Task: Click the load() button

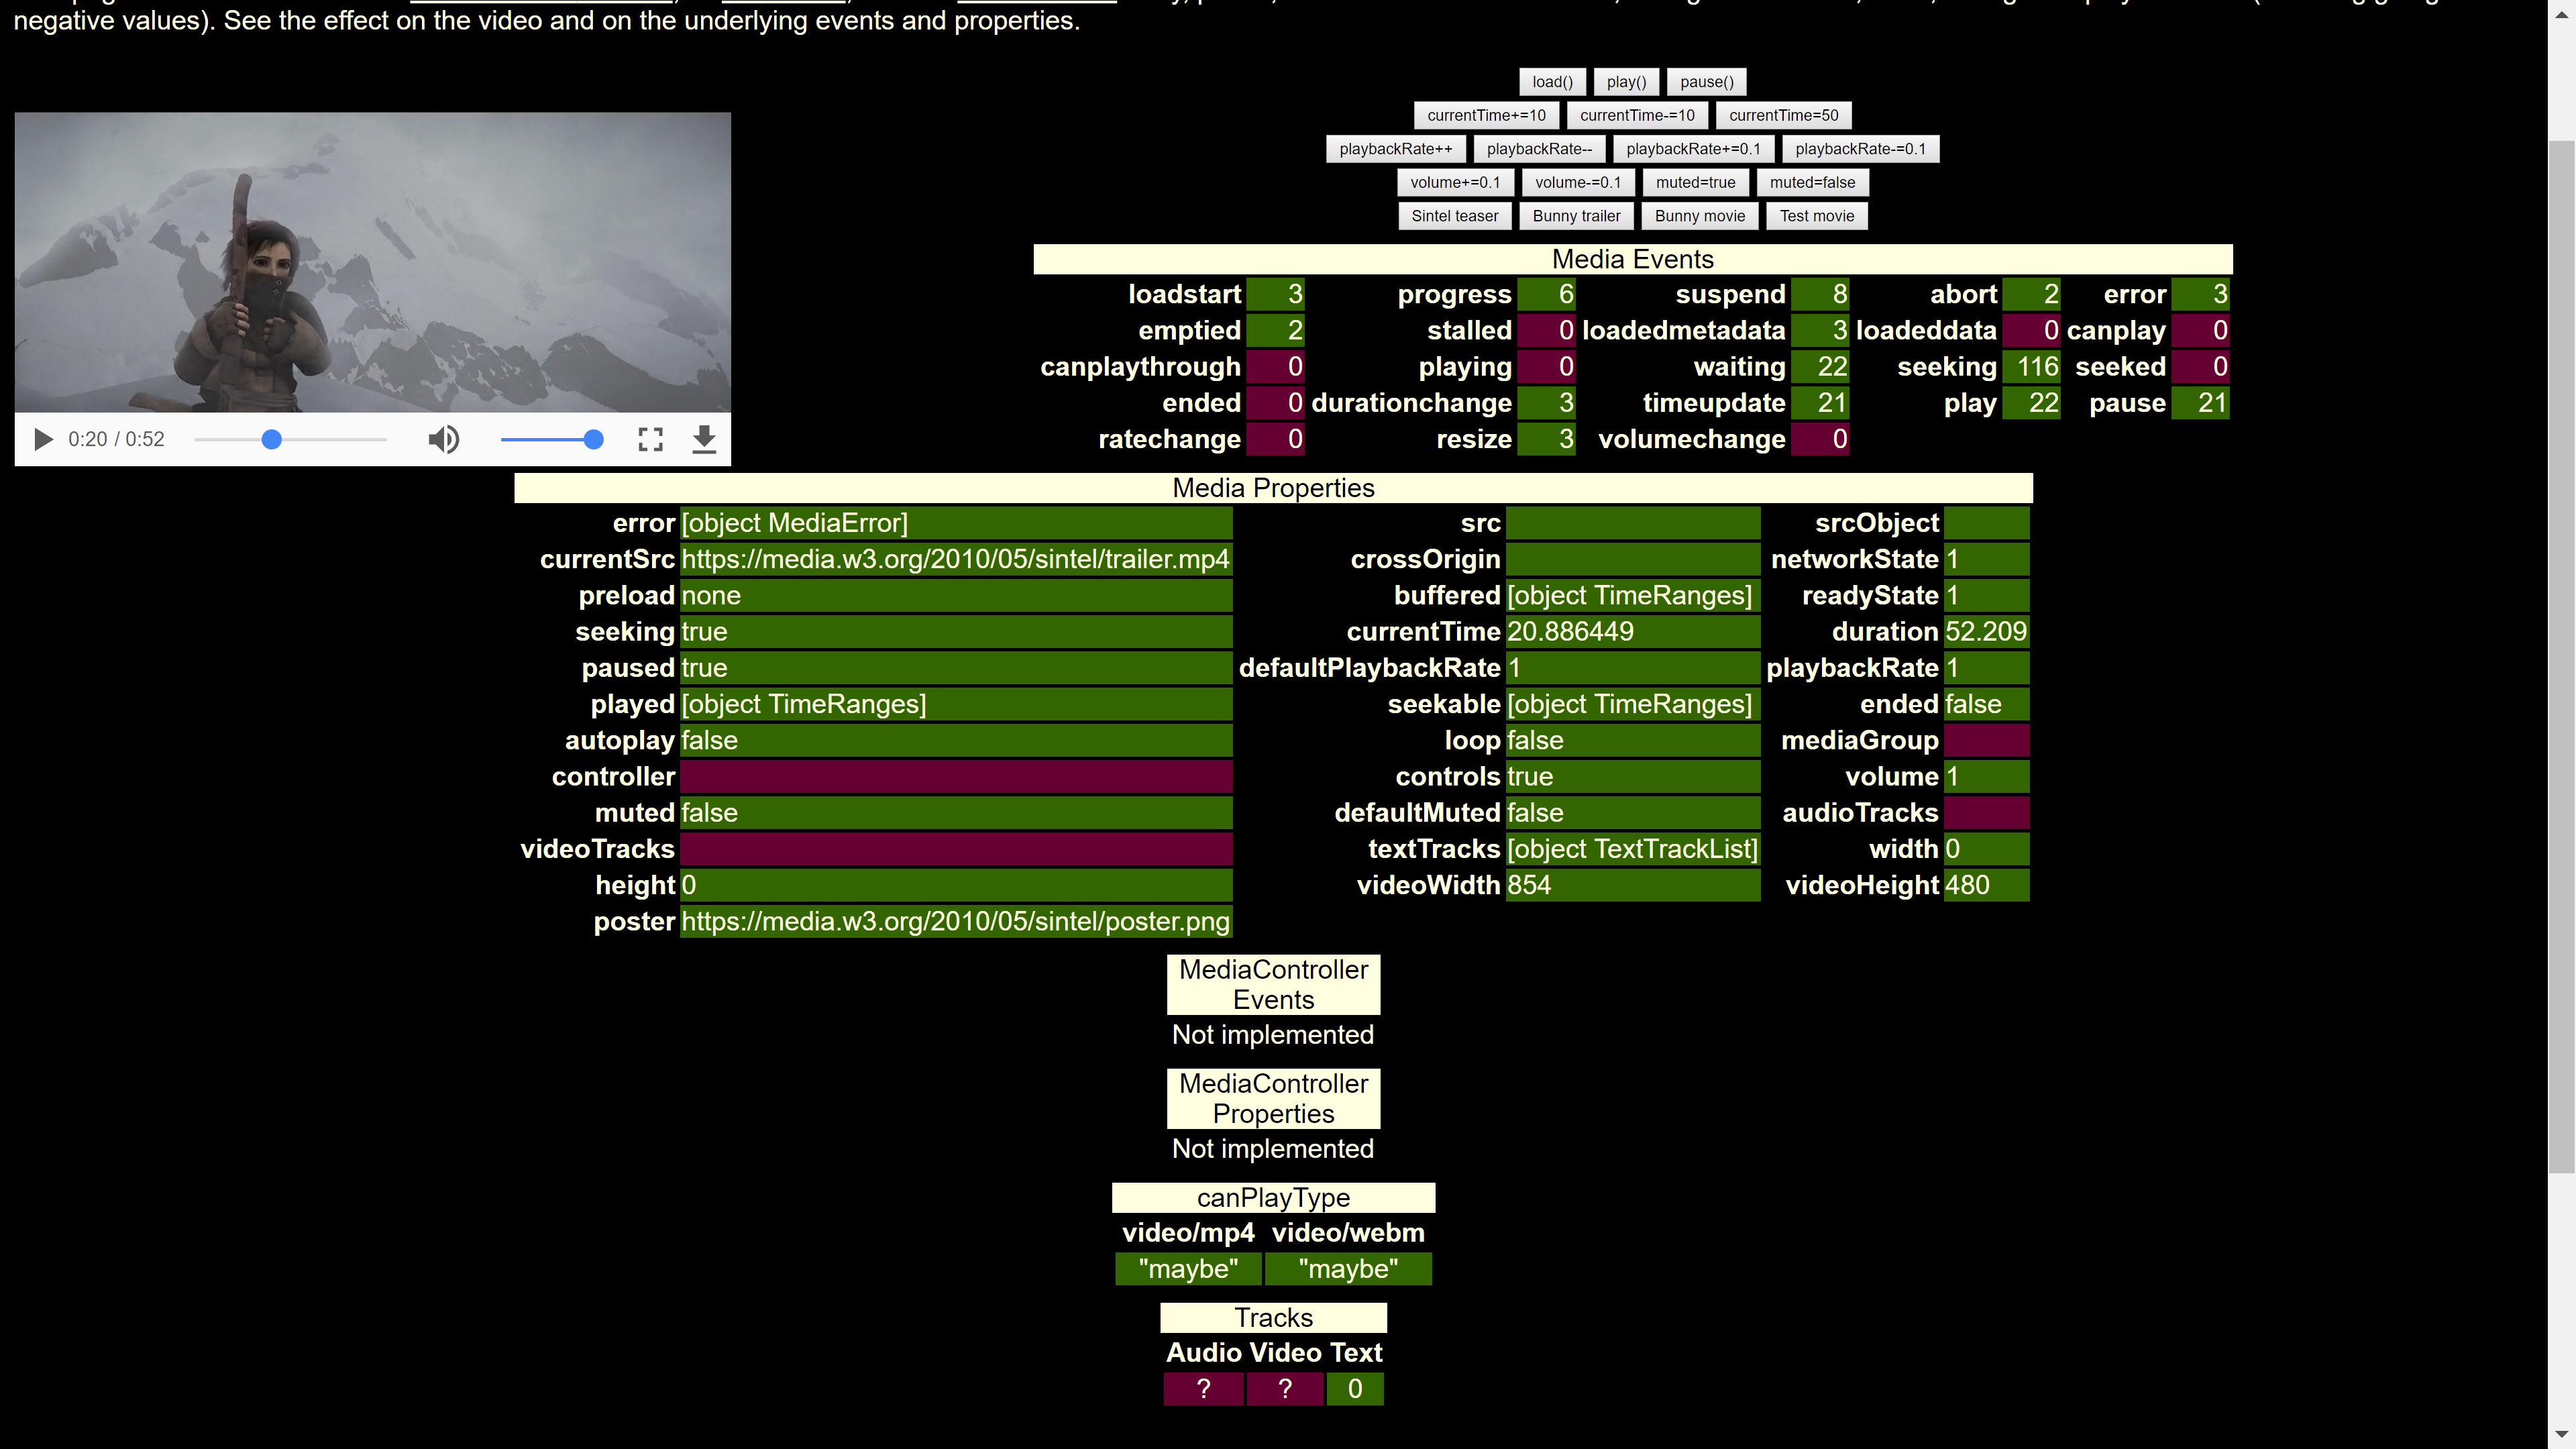Action: tap(1552, 82)
